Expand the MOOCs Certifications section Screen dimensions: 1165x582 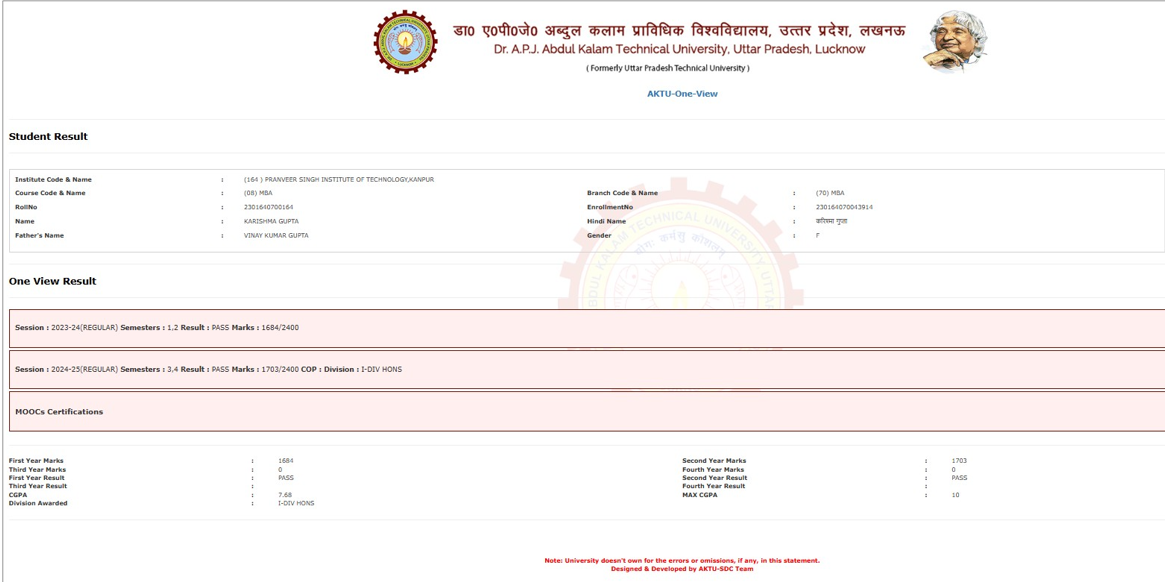point(587,411)
